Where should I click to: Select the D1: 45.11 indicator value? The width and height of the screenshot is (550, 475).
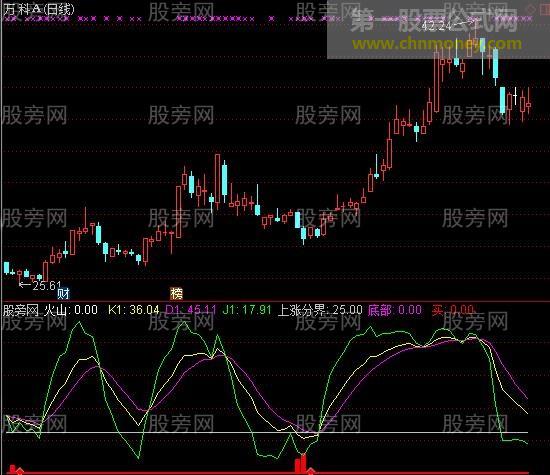click(190, 310)
